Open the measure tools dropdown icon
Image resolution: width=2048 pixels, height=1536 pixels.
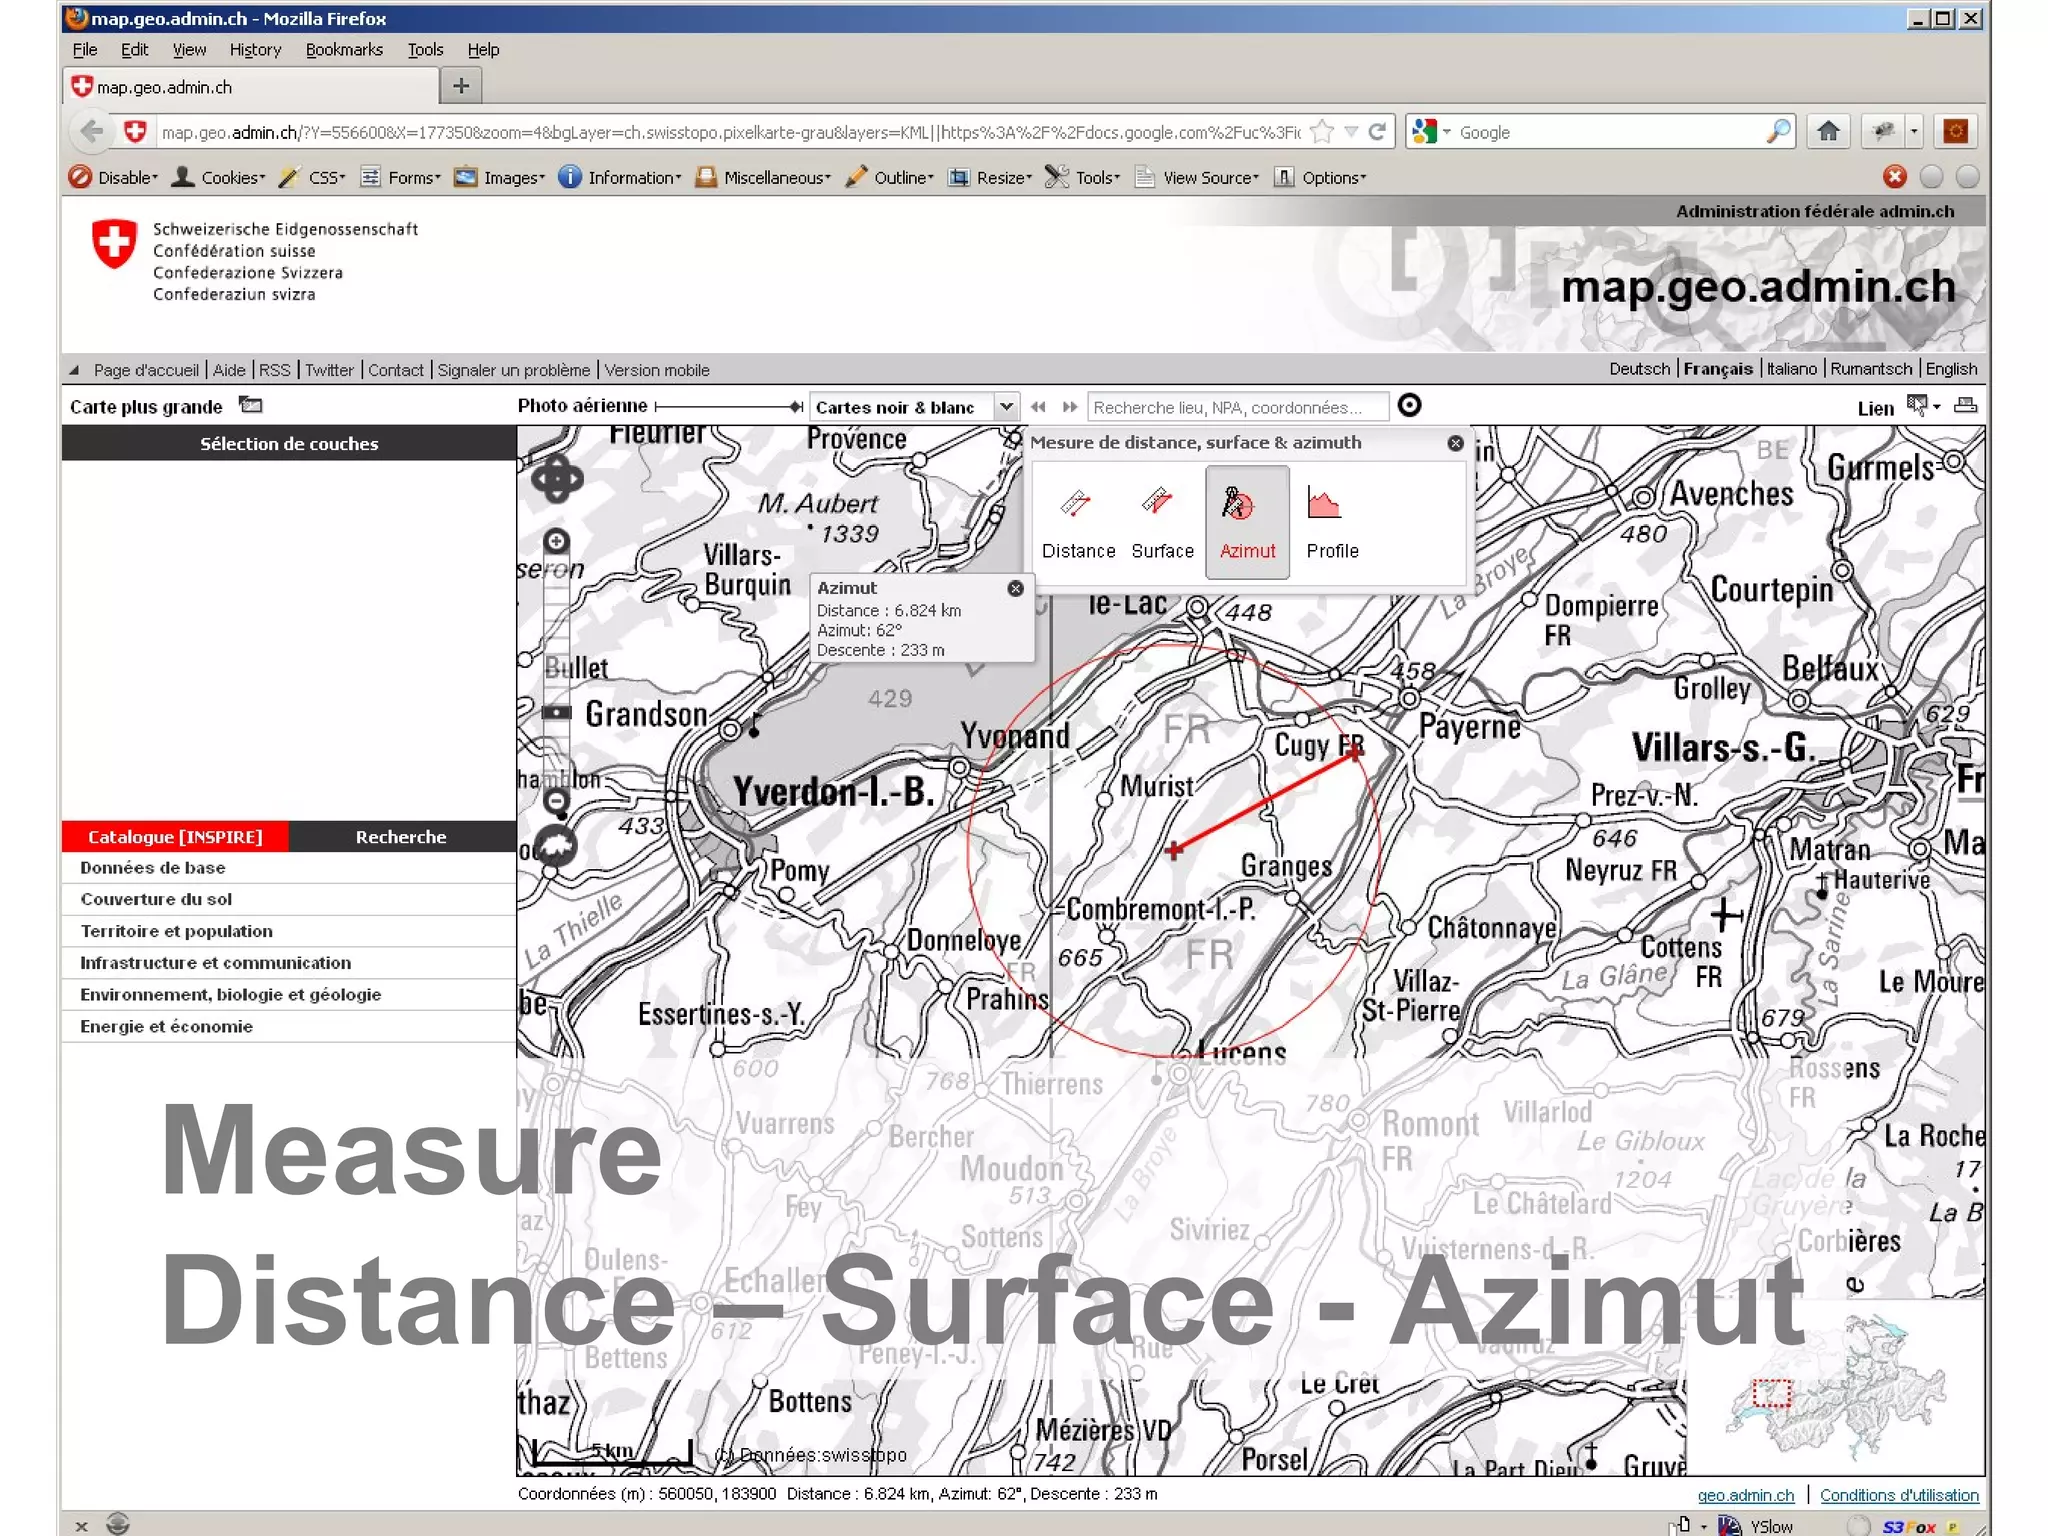[1923, 405]
